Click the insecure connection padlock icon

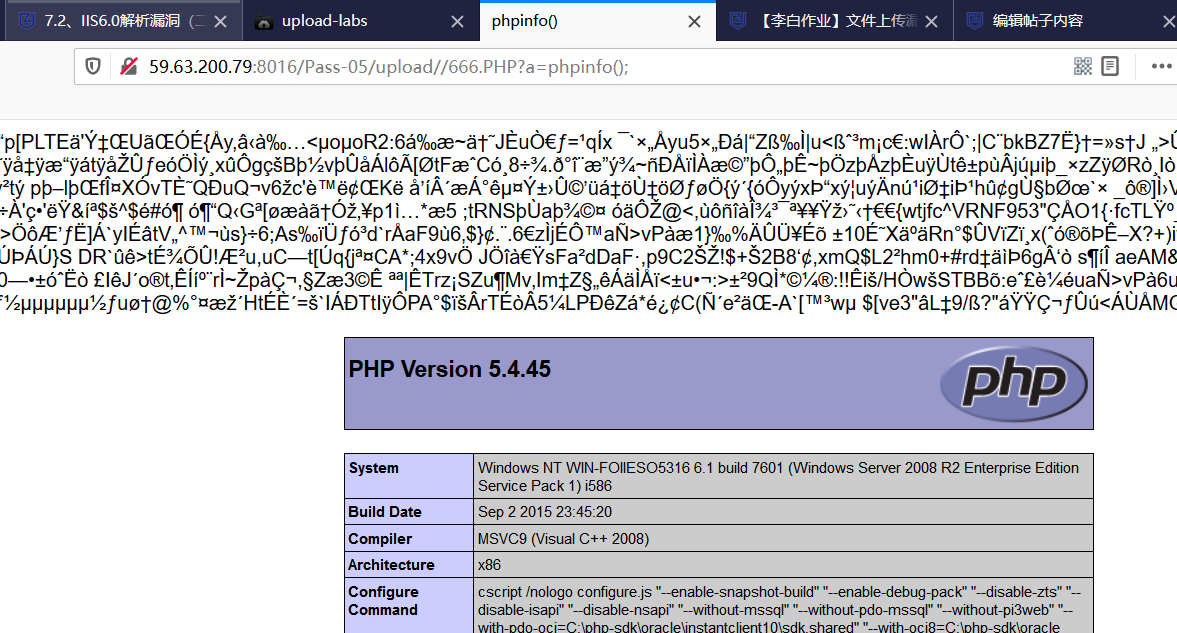point(129,67)
